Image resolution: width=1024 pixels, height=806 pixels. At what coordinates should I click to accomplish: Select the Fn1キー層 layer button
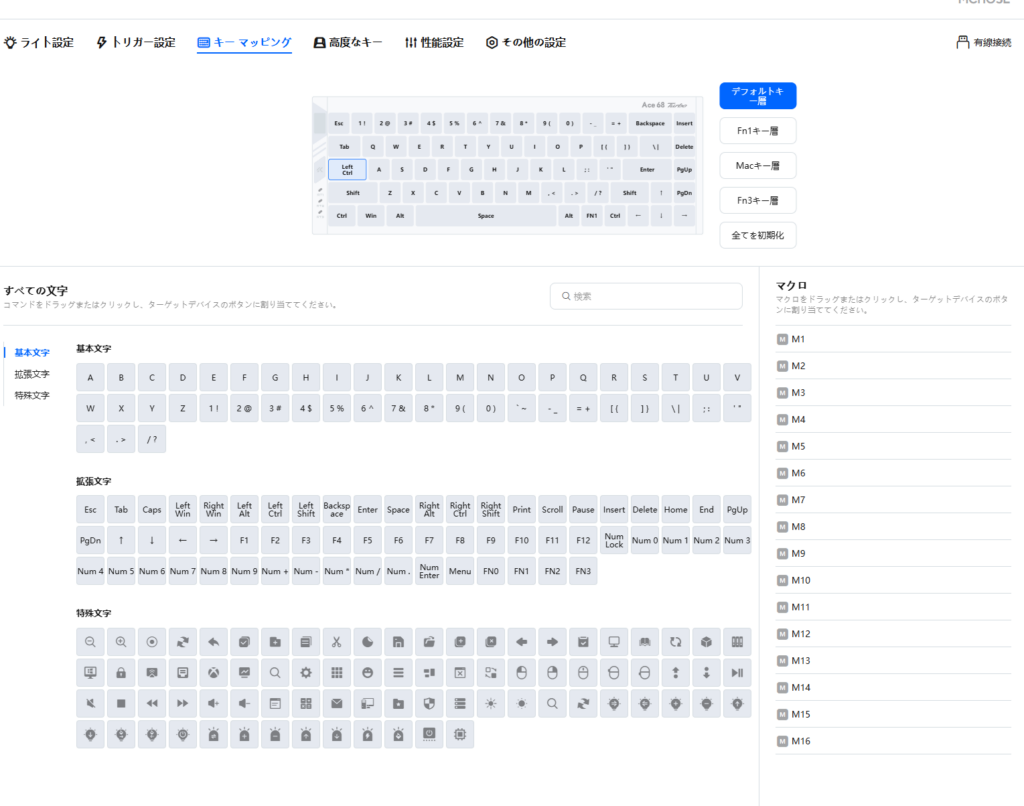[757, 130]
